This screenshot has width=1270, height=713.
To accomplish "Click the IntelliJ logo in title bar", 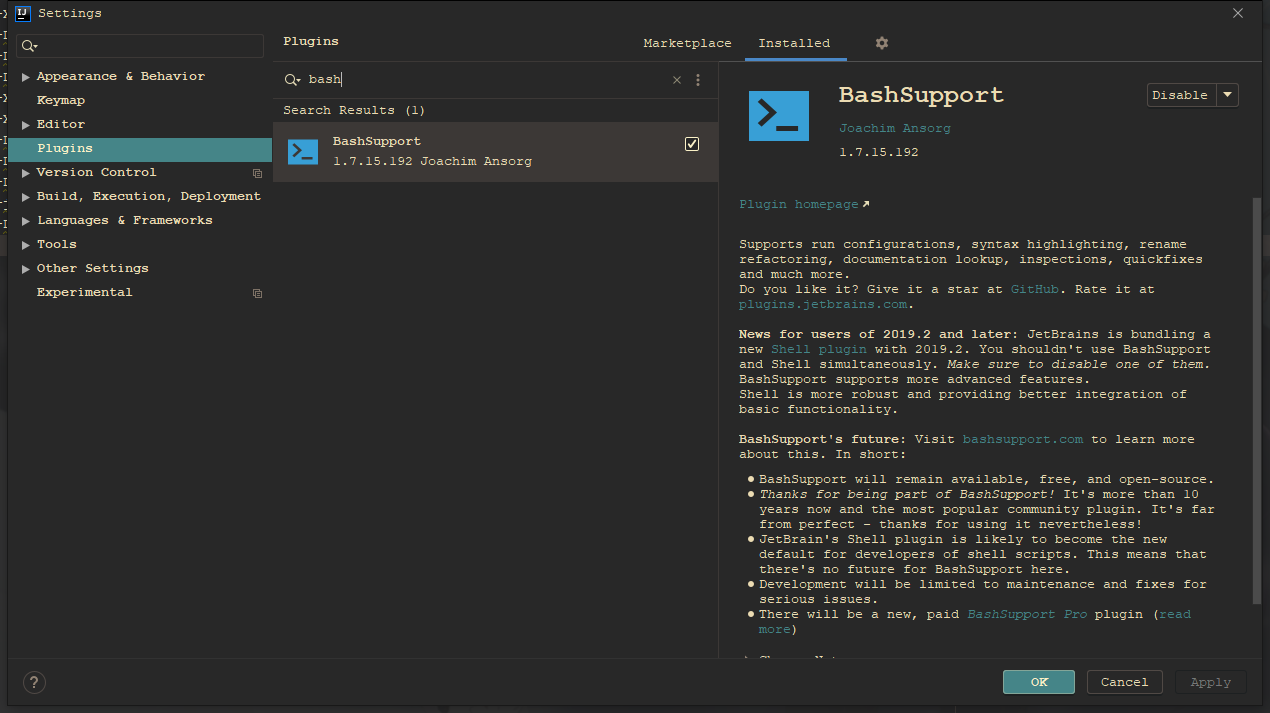I will [x=23, y=13].
